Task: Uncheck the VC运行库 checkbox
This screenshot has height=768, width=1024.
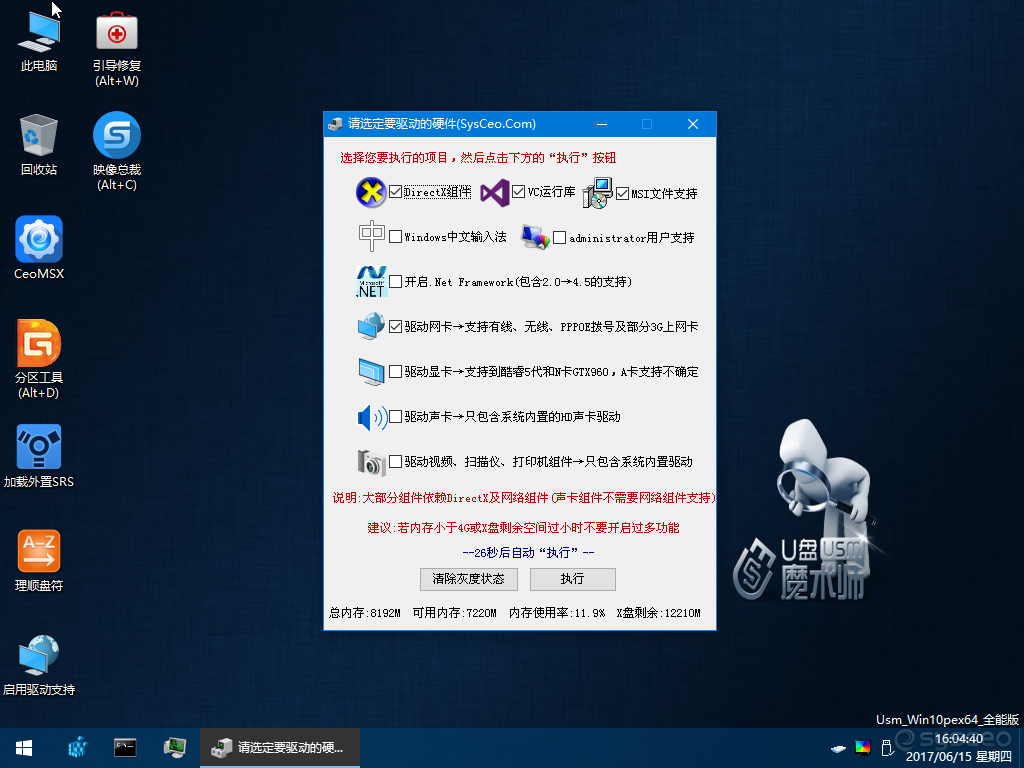Action: pyautogui.click(x=519, y=191)
